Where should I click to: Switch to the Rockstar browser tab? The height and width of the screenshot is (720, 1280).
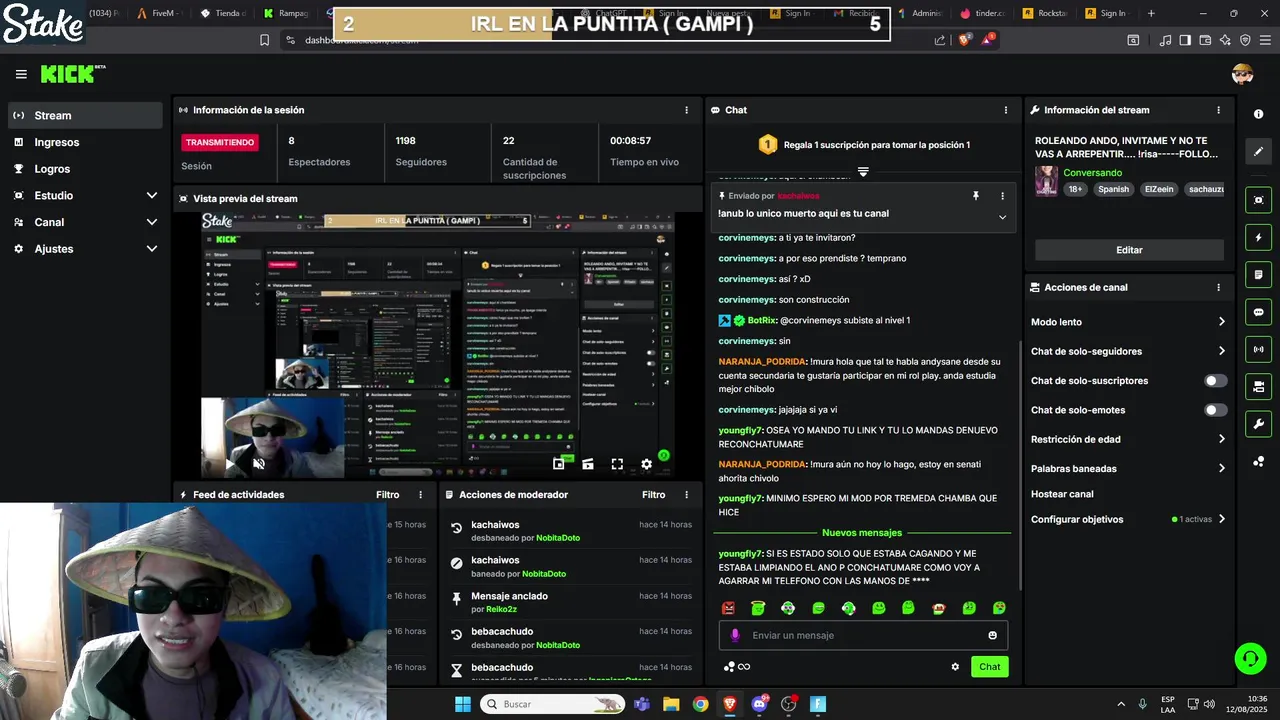pos(1046,13)
